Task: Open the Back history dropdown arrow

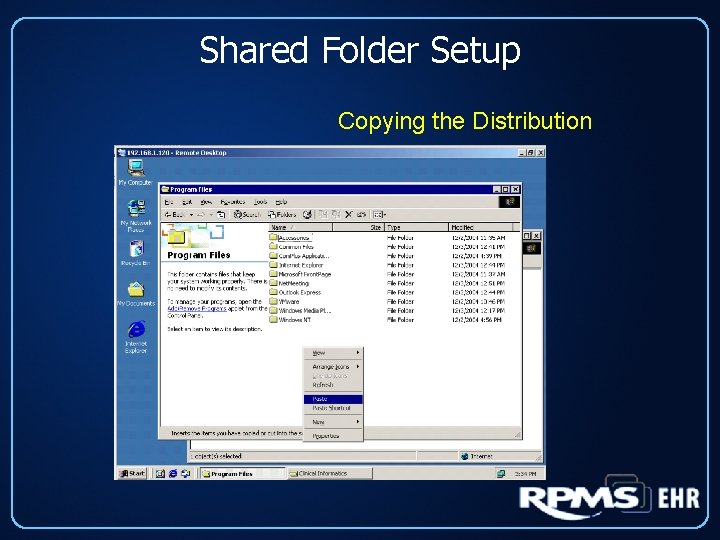Action: [x=191, y=215]
